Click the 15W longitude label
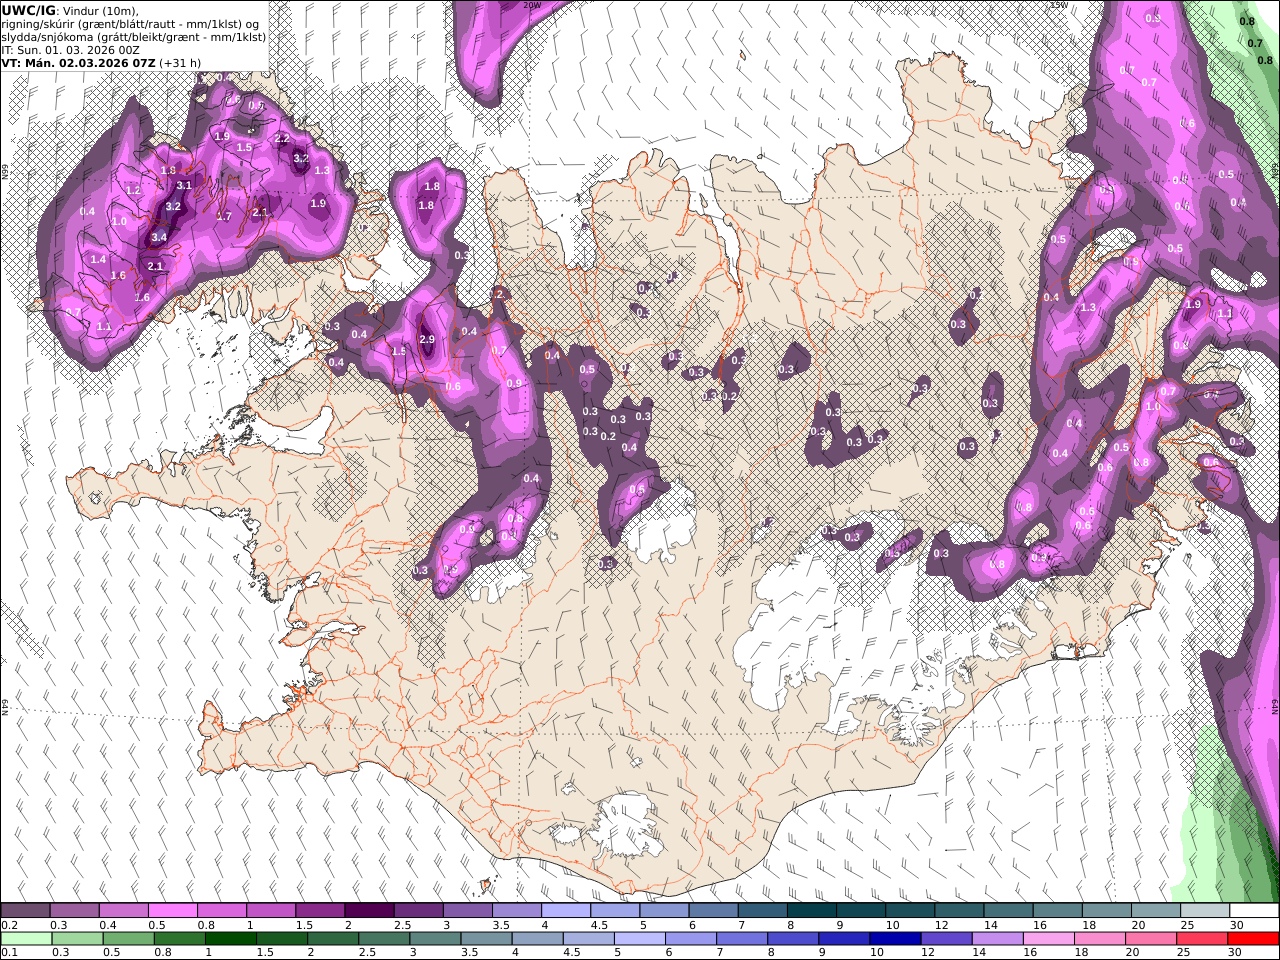 click(1058, 5)
